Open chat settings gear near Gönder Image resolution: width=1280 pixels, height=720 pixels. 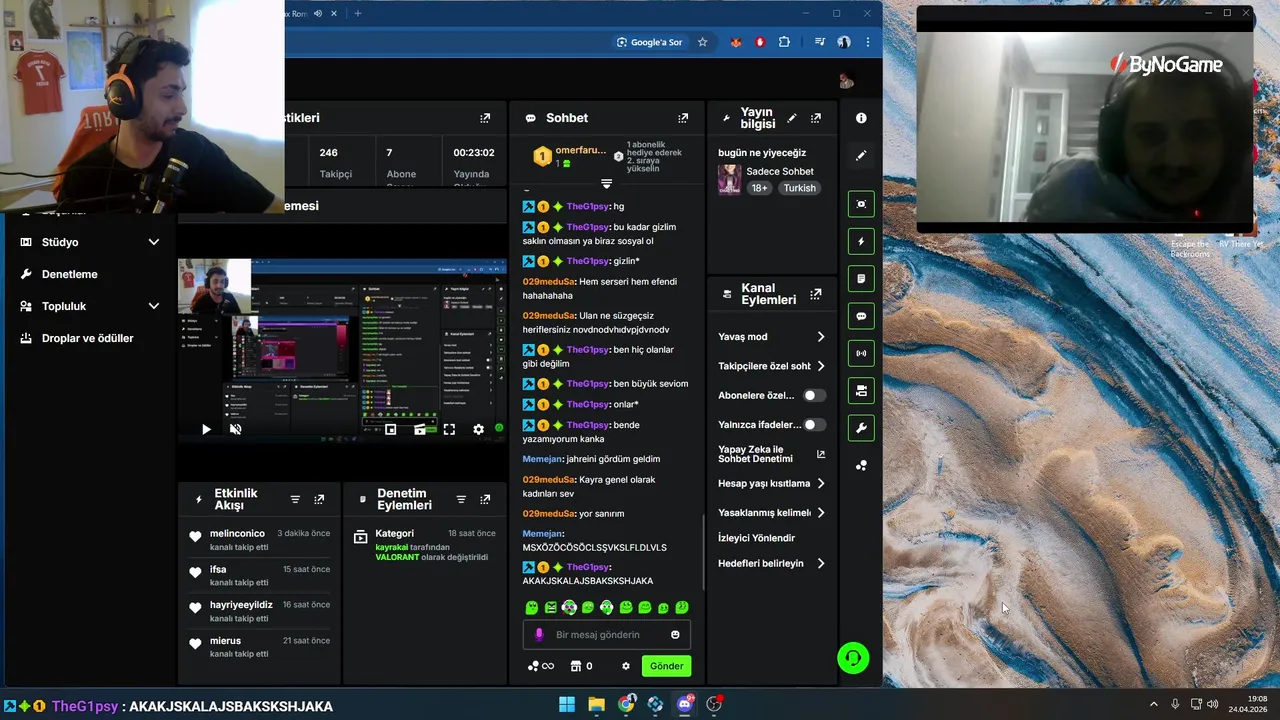[626, 666]
